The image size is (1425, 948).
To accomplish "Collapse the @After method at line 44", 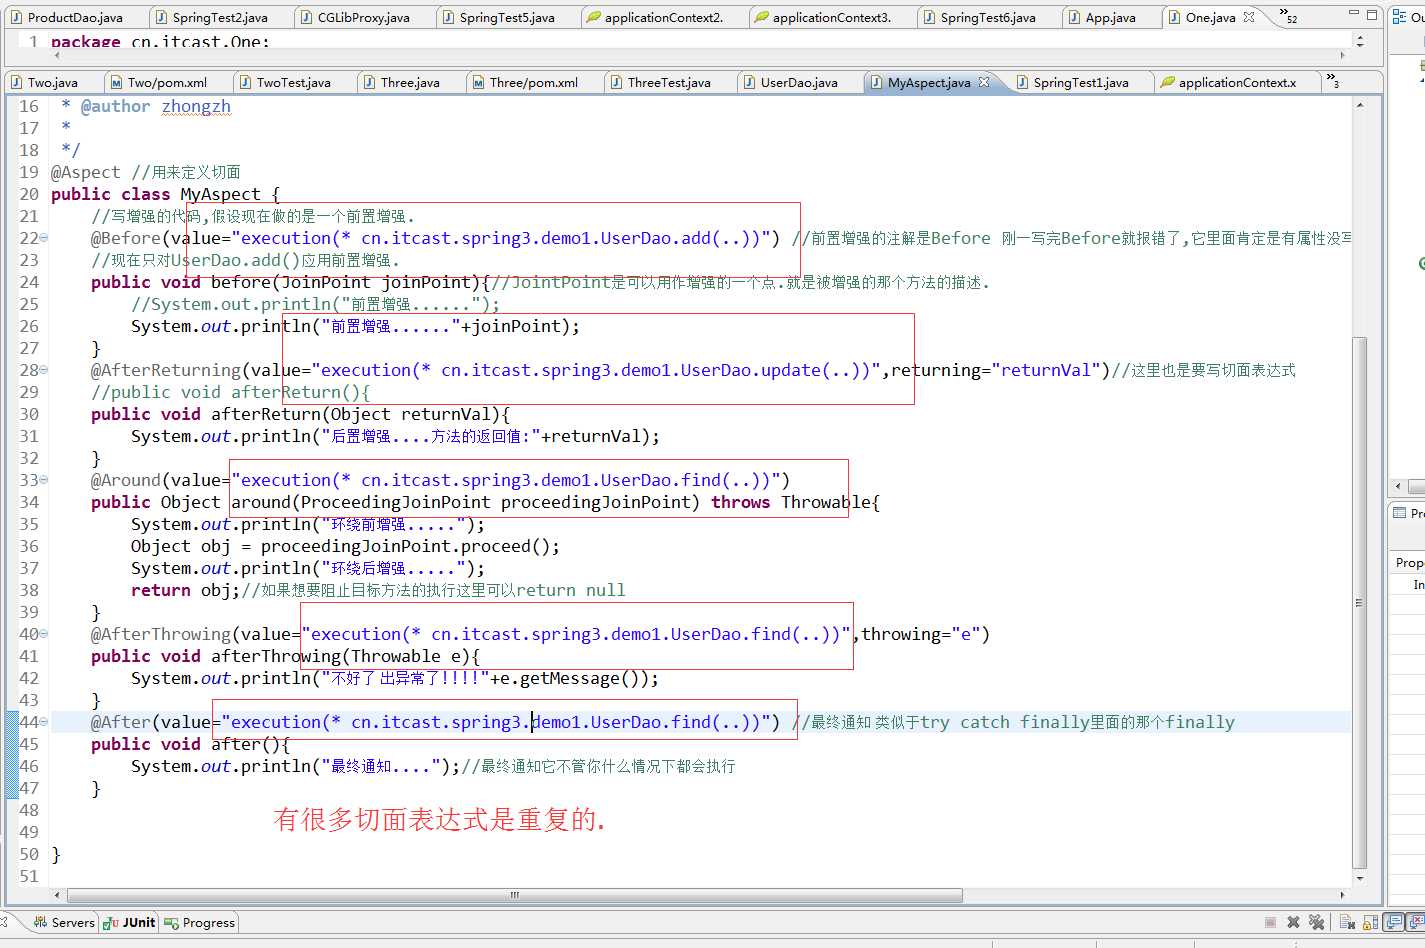I will pos(43,722).
